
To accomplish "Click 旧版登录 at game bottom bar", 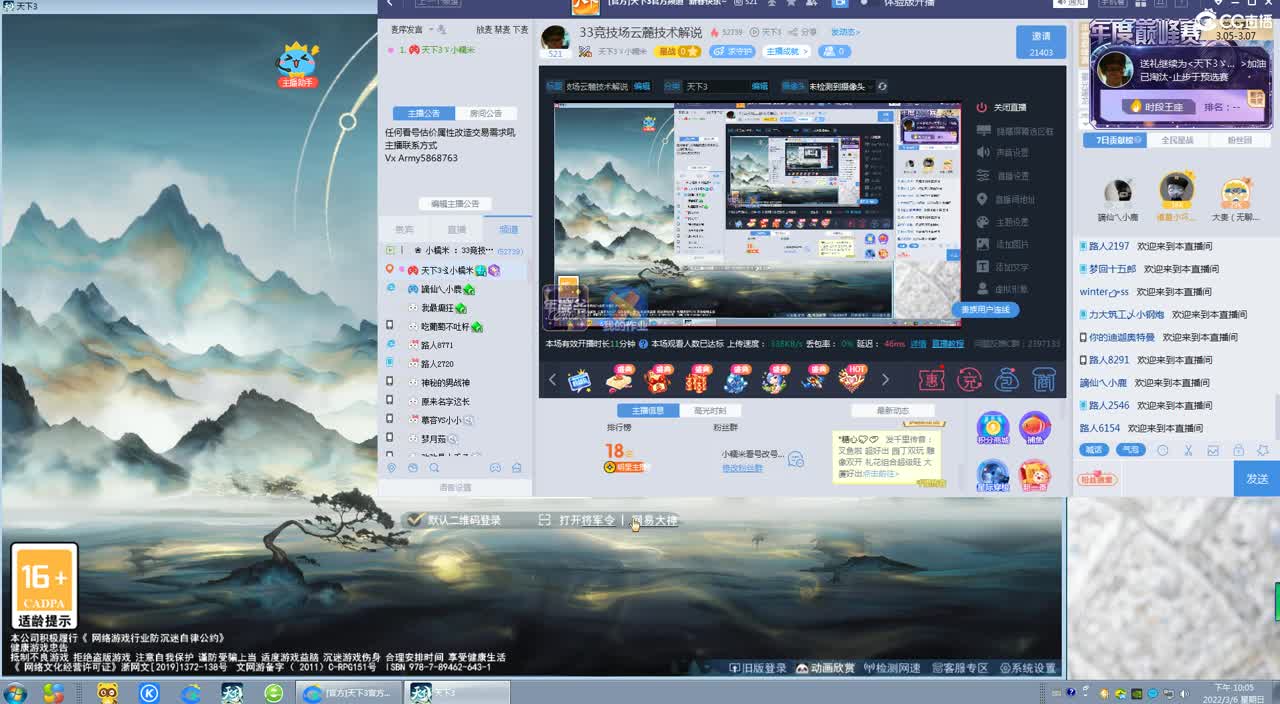I will pyautogui.click(x=758, y=668).
